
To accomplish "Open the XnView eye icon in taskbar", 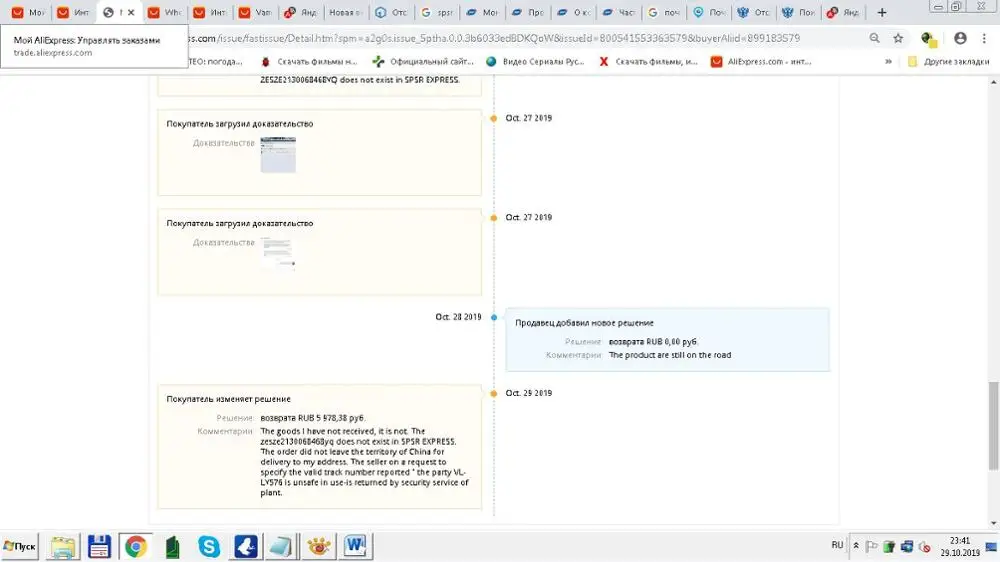I will coord(318,547).
